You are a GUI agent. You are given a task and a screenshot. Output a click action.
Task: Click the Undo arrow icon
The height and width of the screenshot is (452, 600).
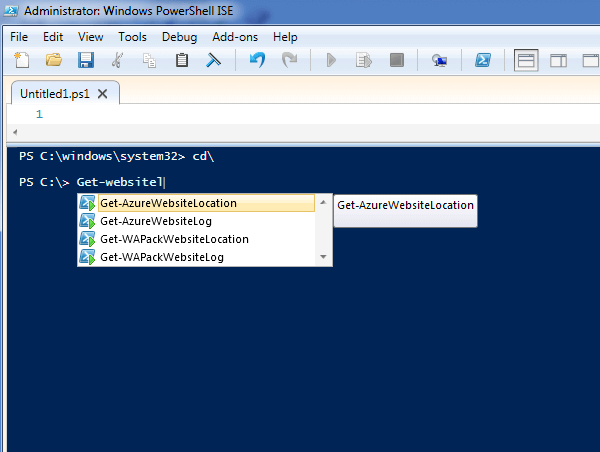257,60
